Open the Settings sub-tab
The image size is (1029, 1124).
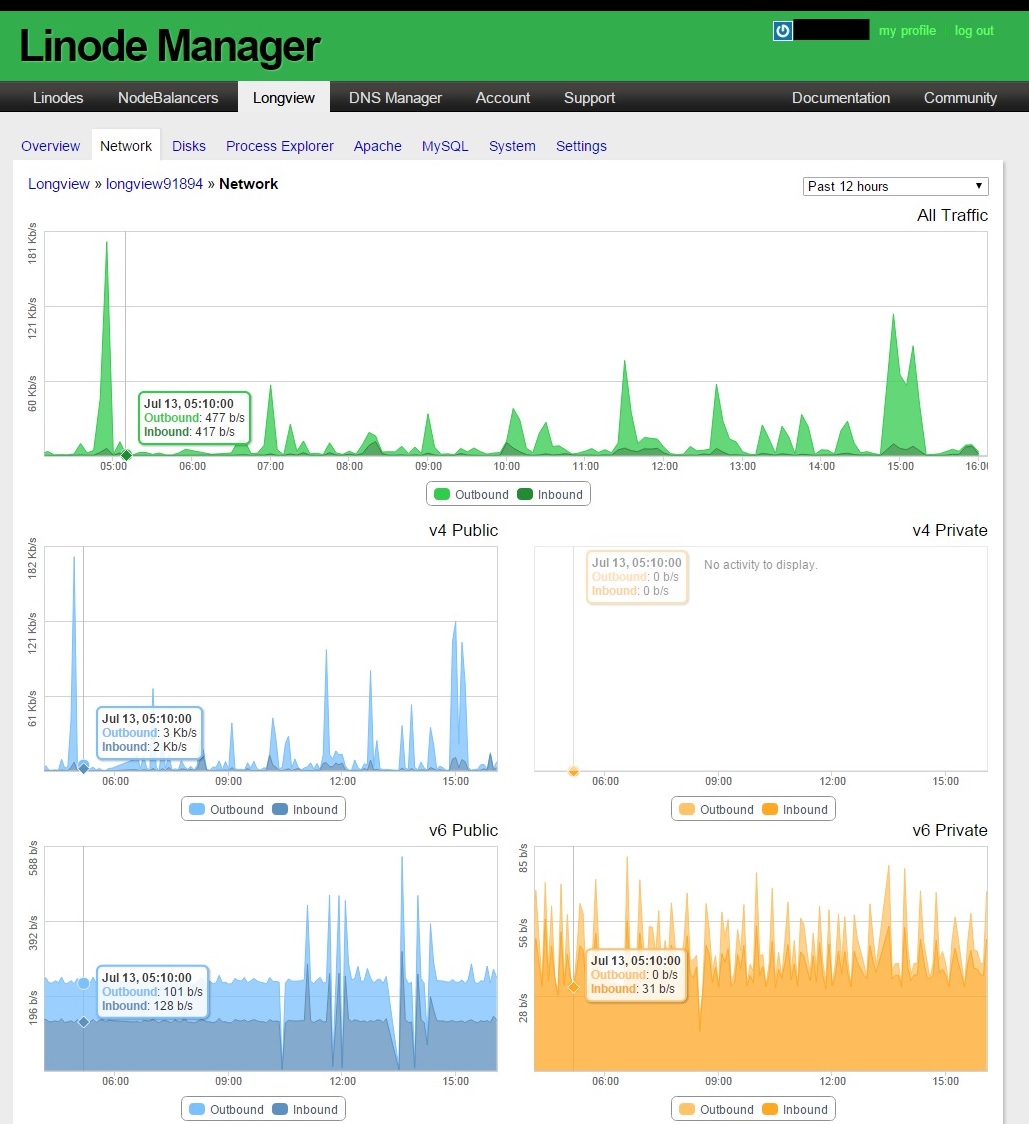(581, 146)
